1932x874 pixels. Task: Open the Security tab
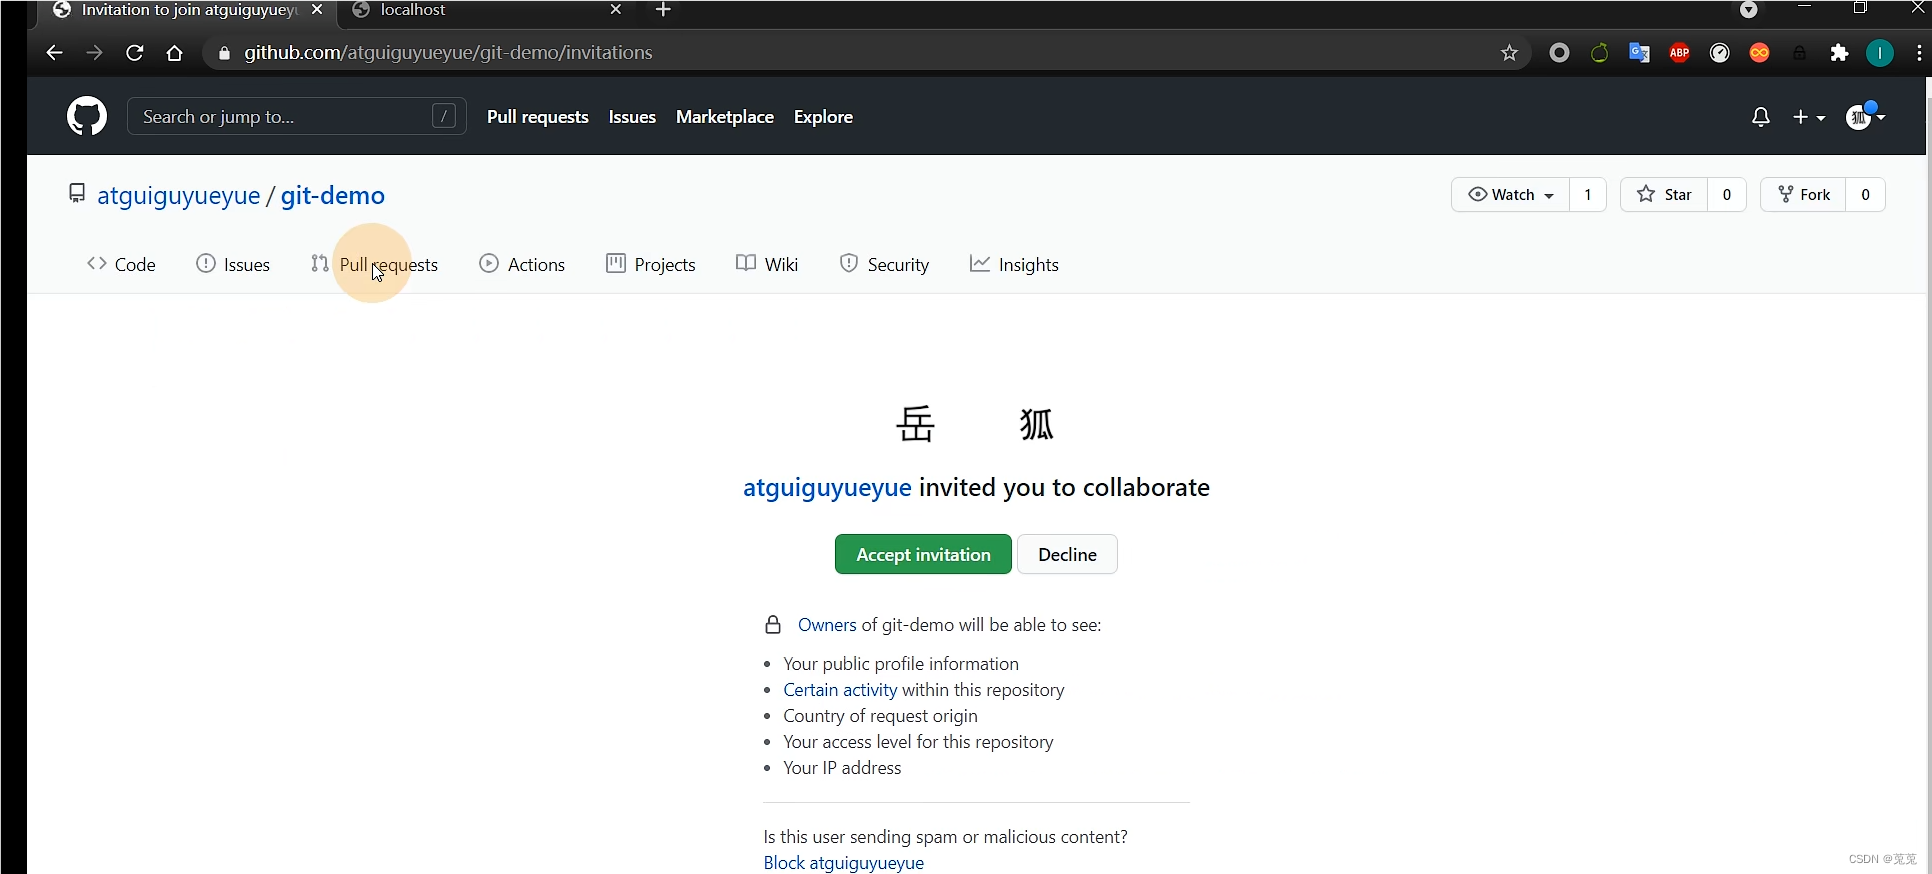point(885,264)
